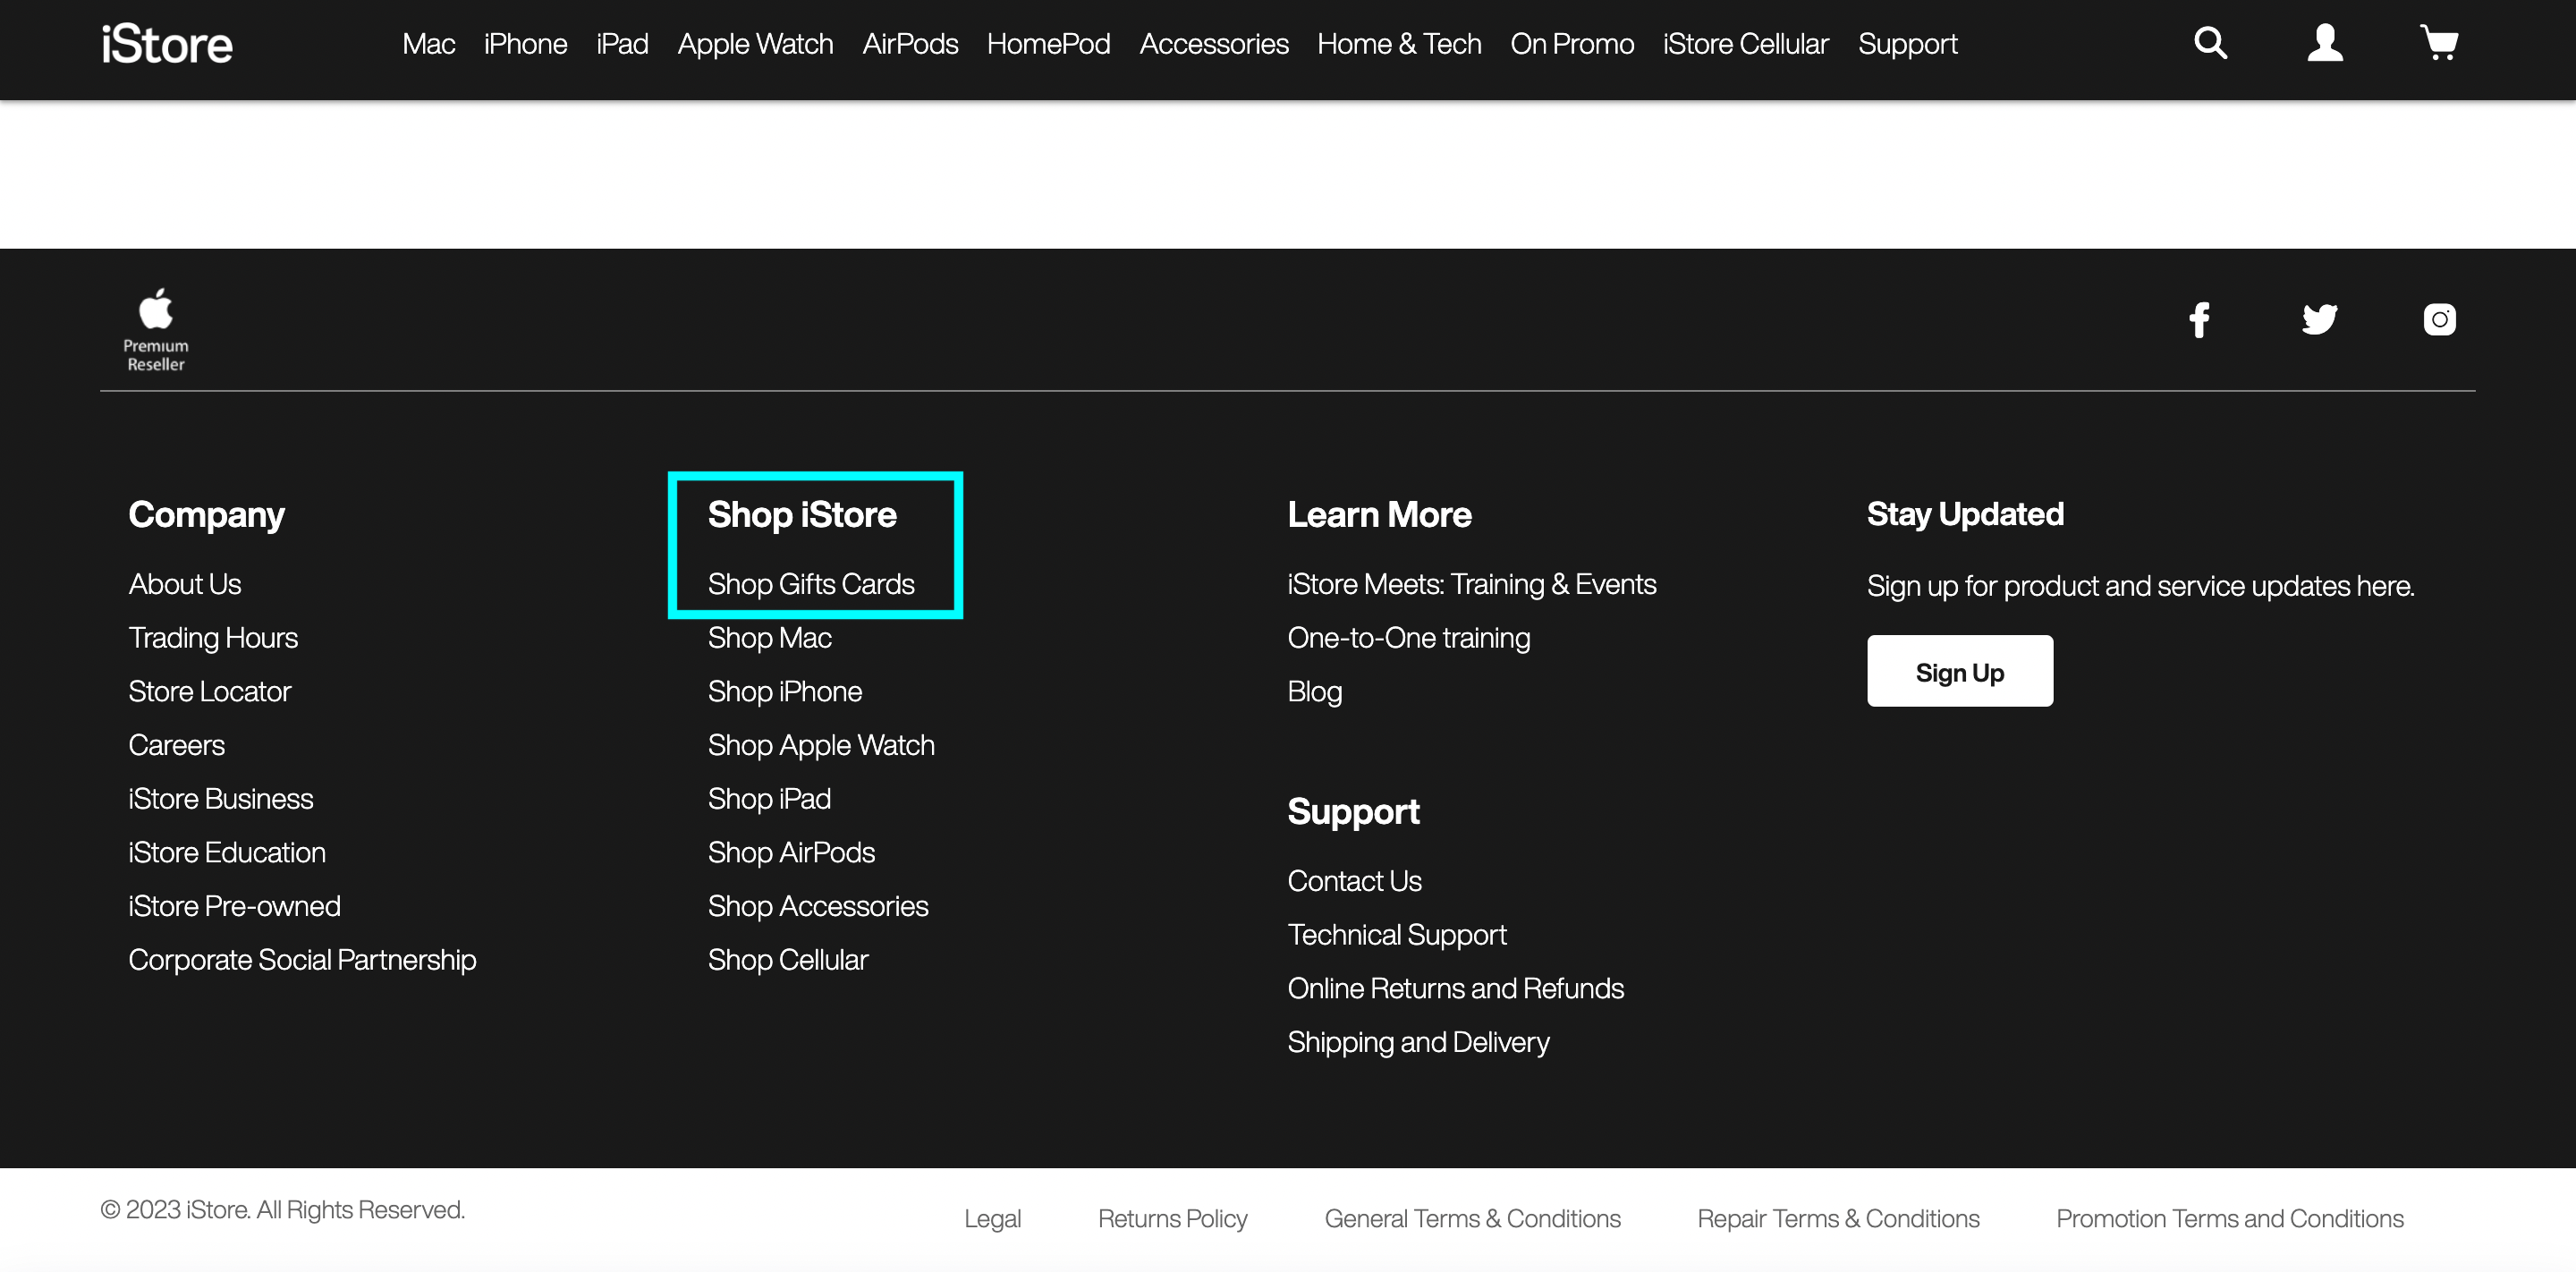Click the Company footer heading
The height and width of the screenshot is (1272, 2576).
pos(206,515)
